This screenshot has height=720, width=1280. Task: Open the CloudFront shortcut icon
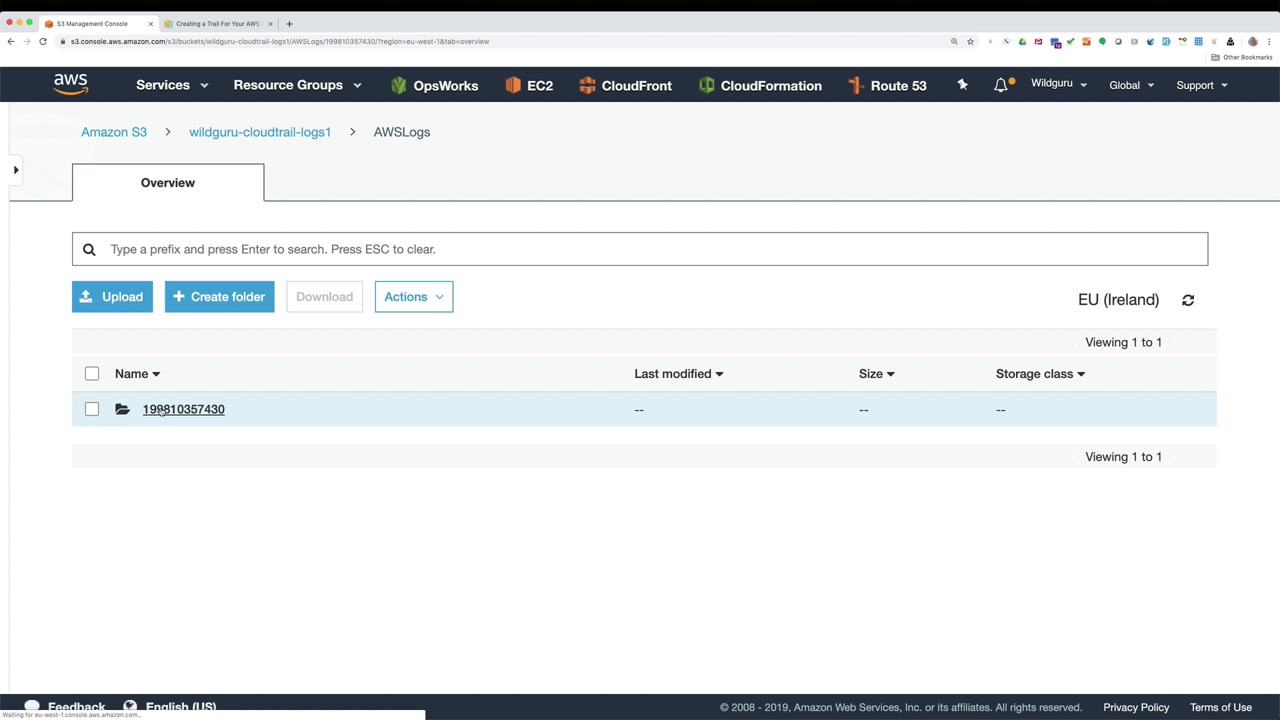587,85
